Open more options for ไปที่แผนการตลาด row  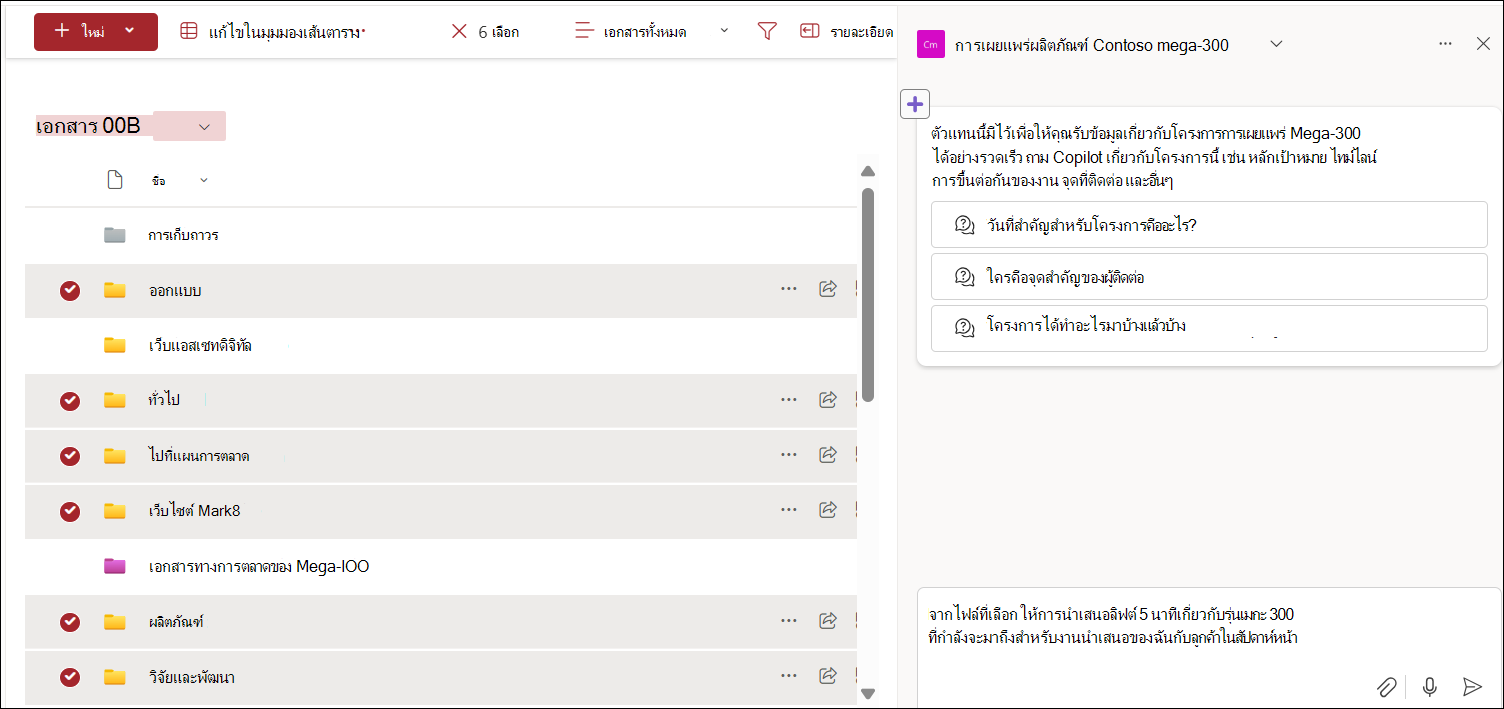[789, 455]
